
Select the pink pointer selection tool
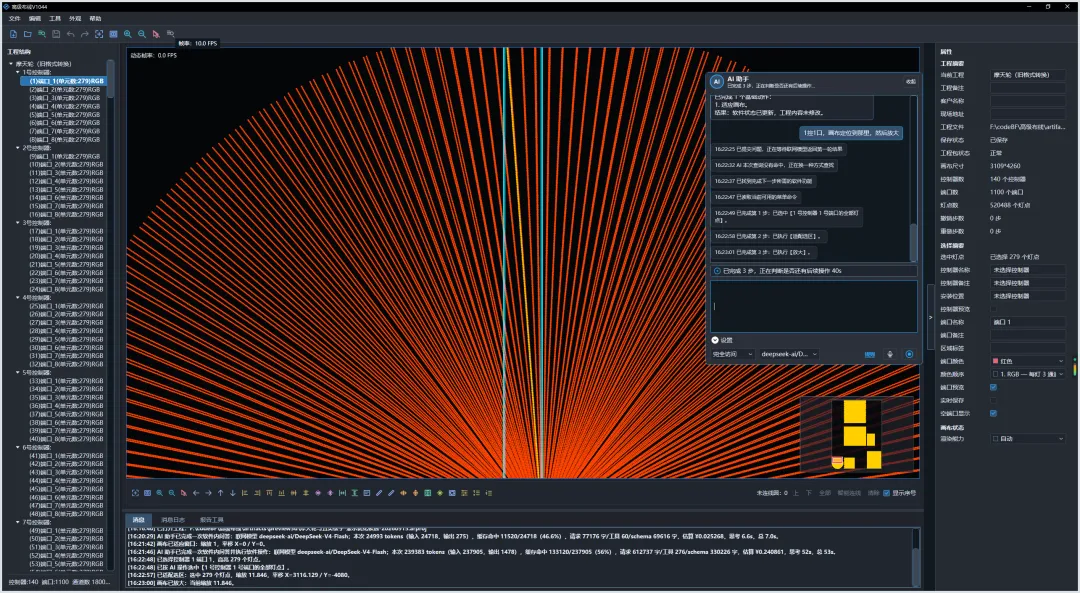(156, 34)
